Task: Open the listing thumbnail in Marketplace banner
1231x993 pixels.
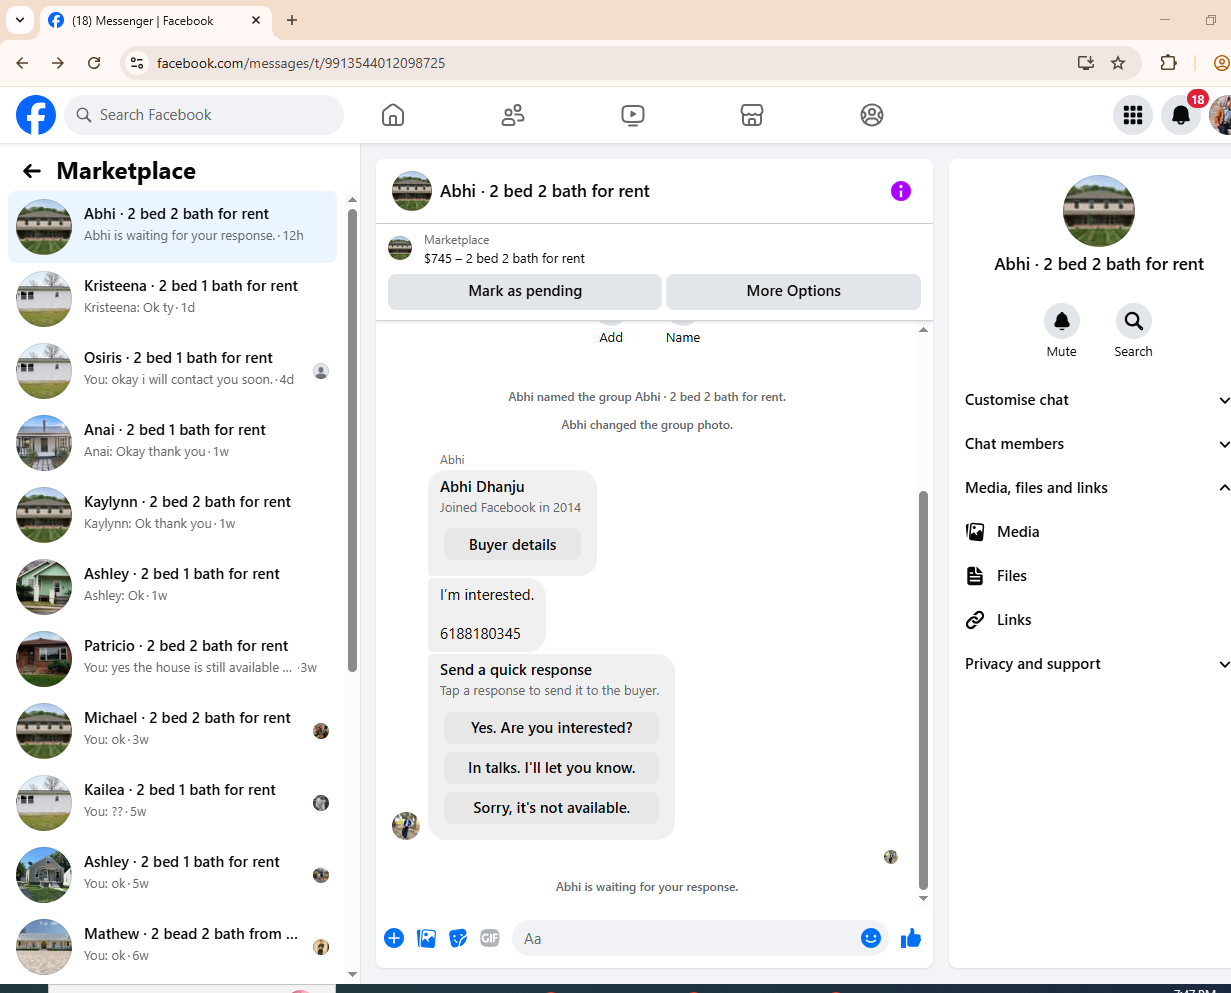Action: pyautogui.click(x=400, y=248)
